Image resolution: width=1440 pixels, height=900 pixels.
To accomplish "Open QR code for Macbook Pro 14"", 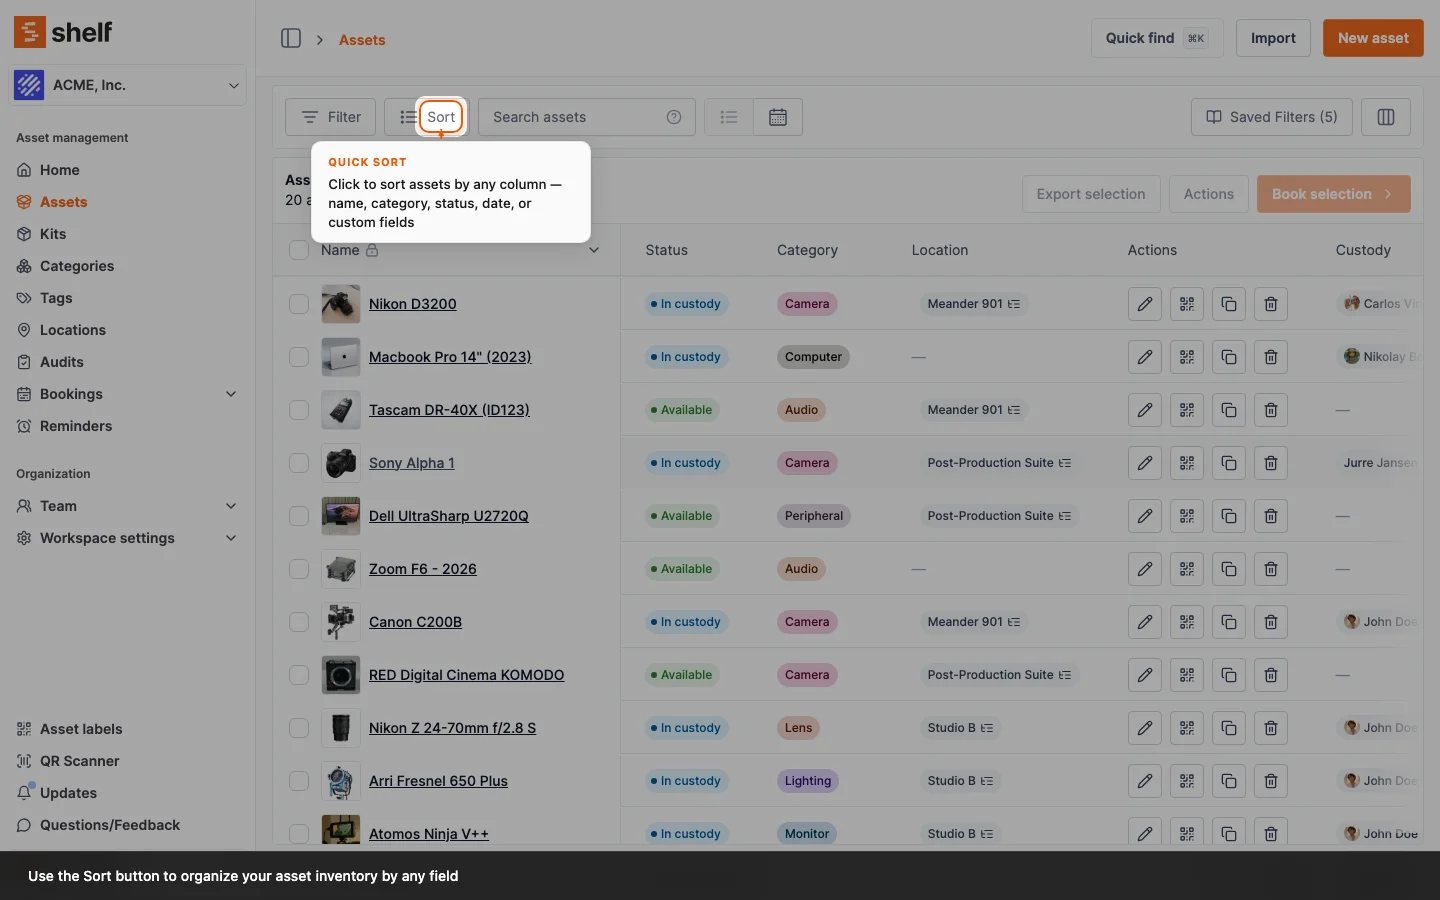I will pos(1186,357).
